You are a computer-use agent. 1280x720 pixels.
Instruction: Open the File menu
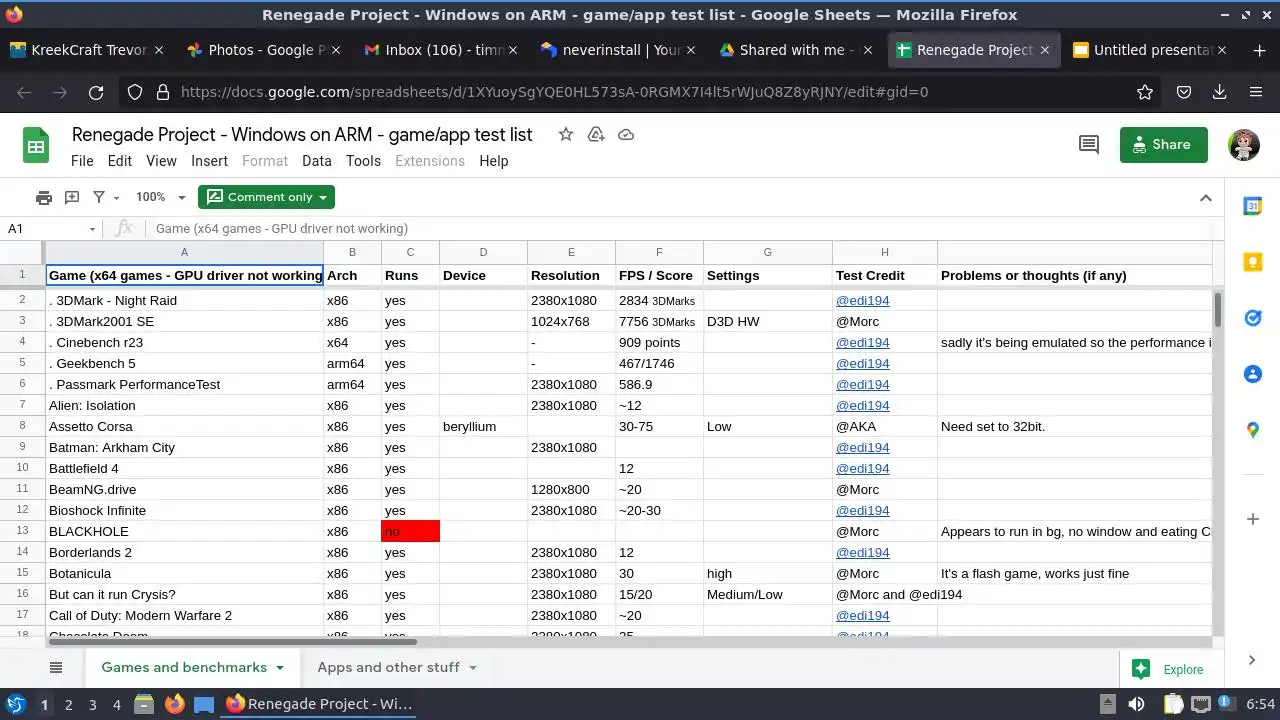coord(82,161)
